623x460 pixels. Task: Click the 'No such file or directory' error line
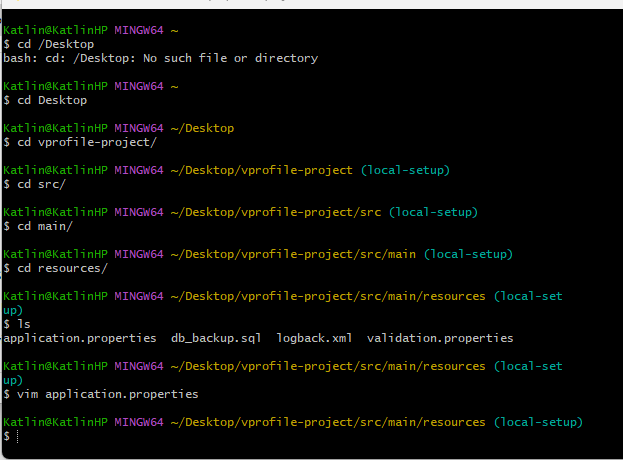pos(161,58)
